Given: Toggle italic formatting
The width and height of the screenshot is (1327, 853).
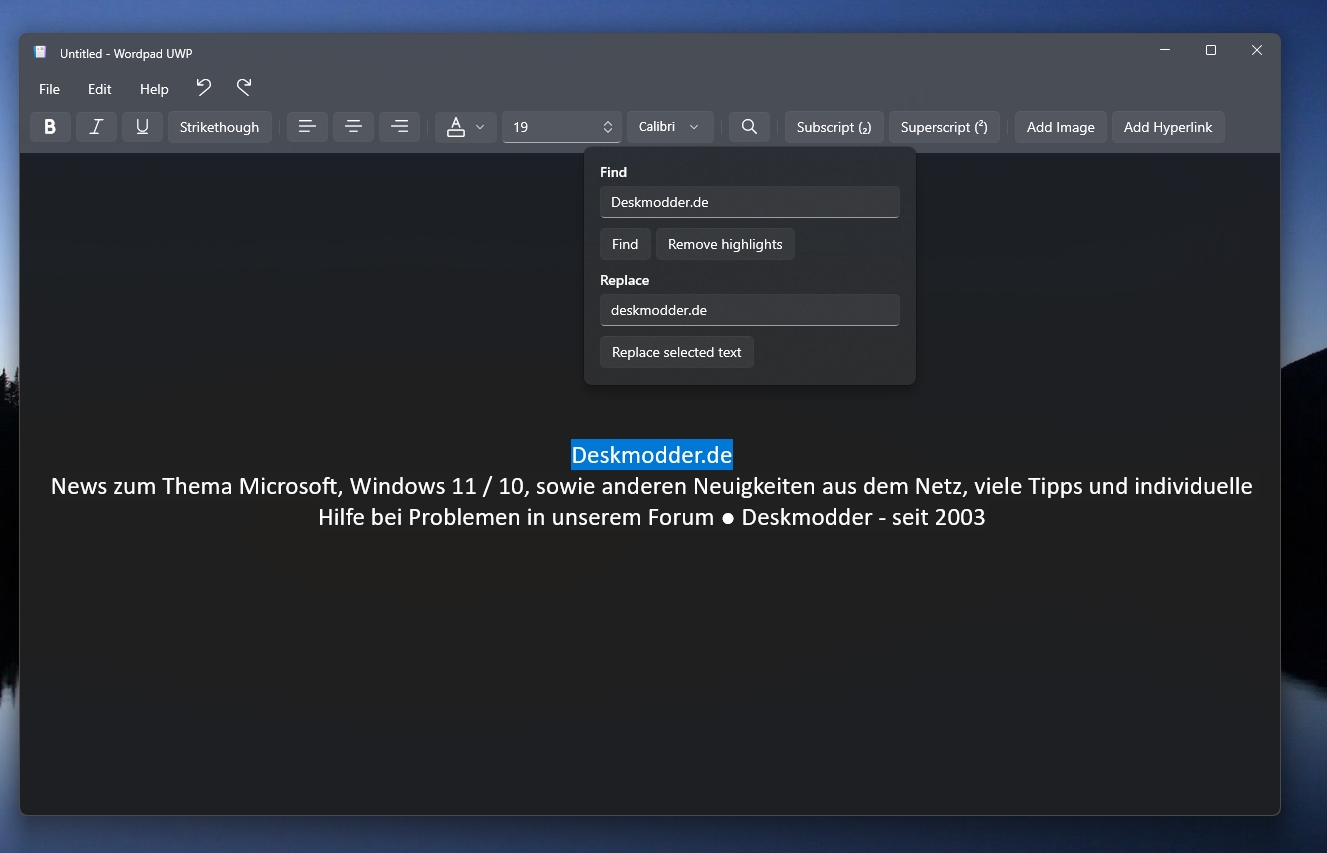Looking at the screenshot, I should (x=96, y=127).
